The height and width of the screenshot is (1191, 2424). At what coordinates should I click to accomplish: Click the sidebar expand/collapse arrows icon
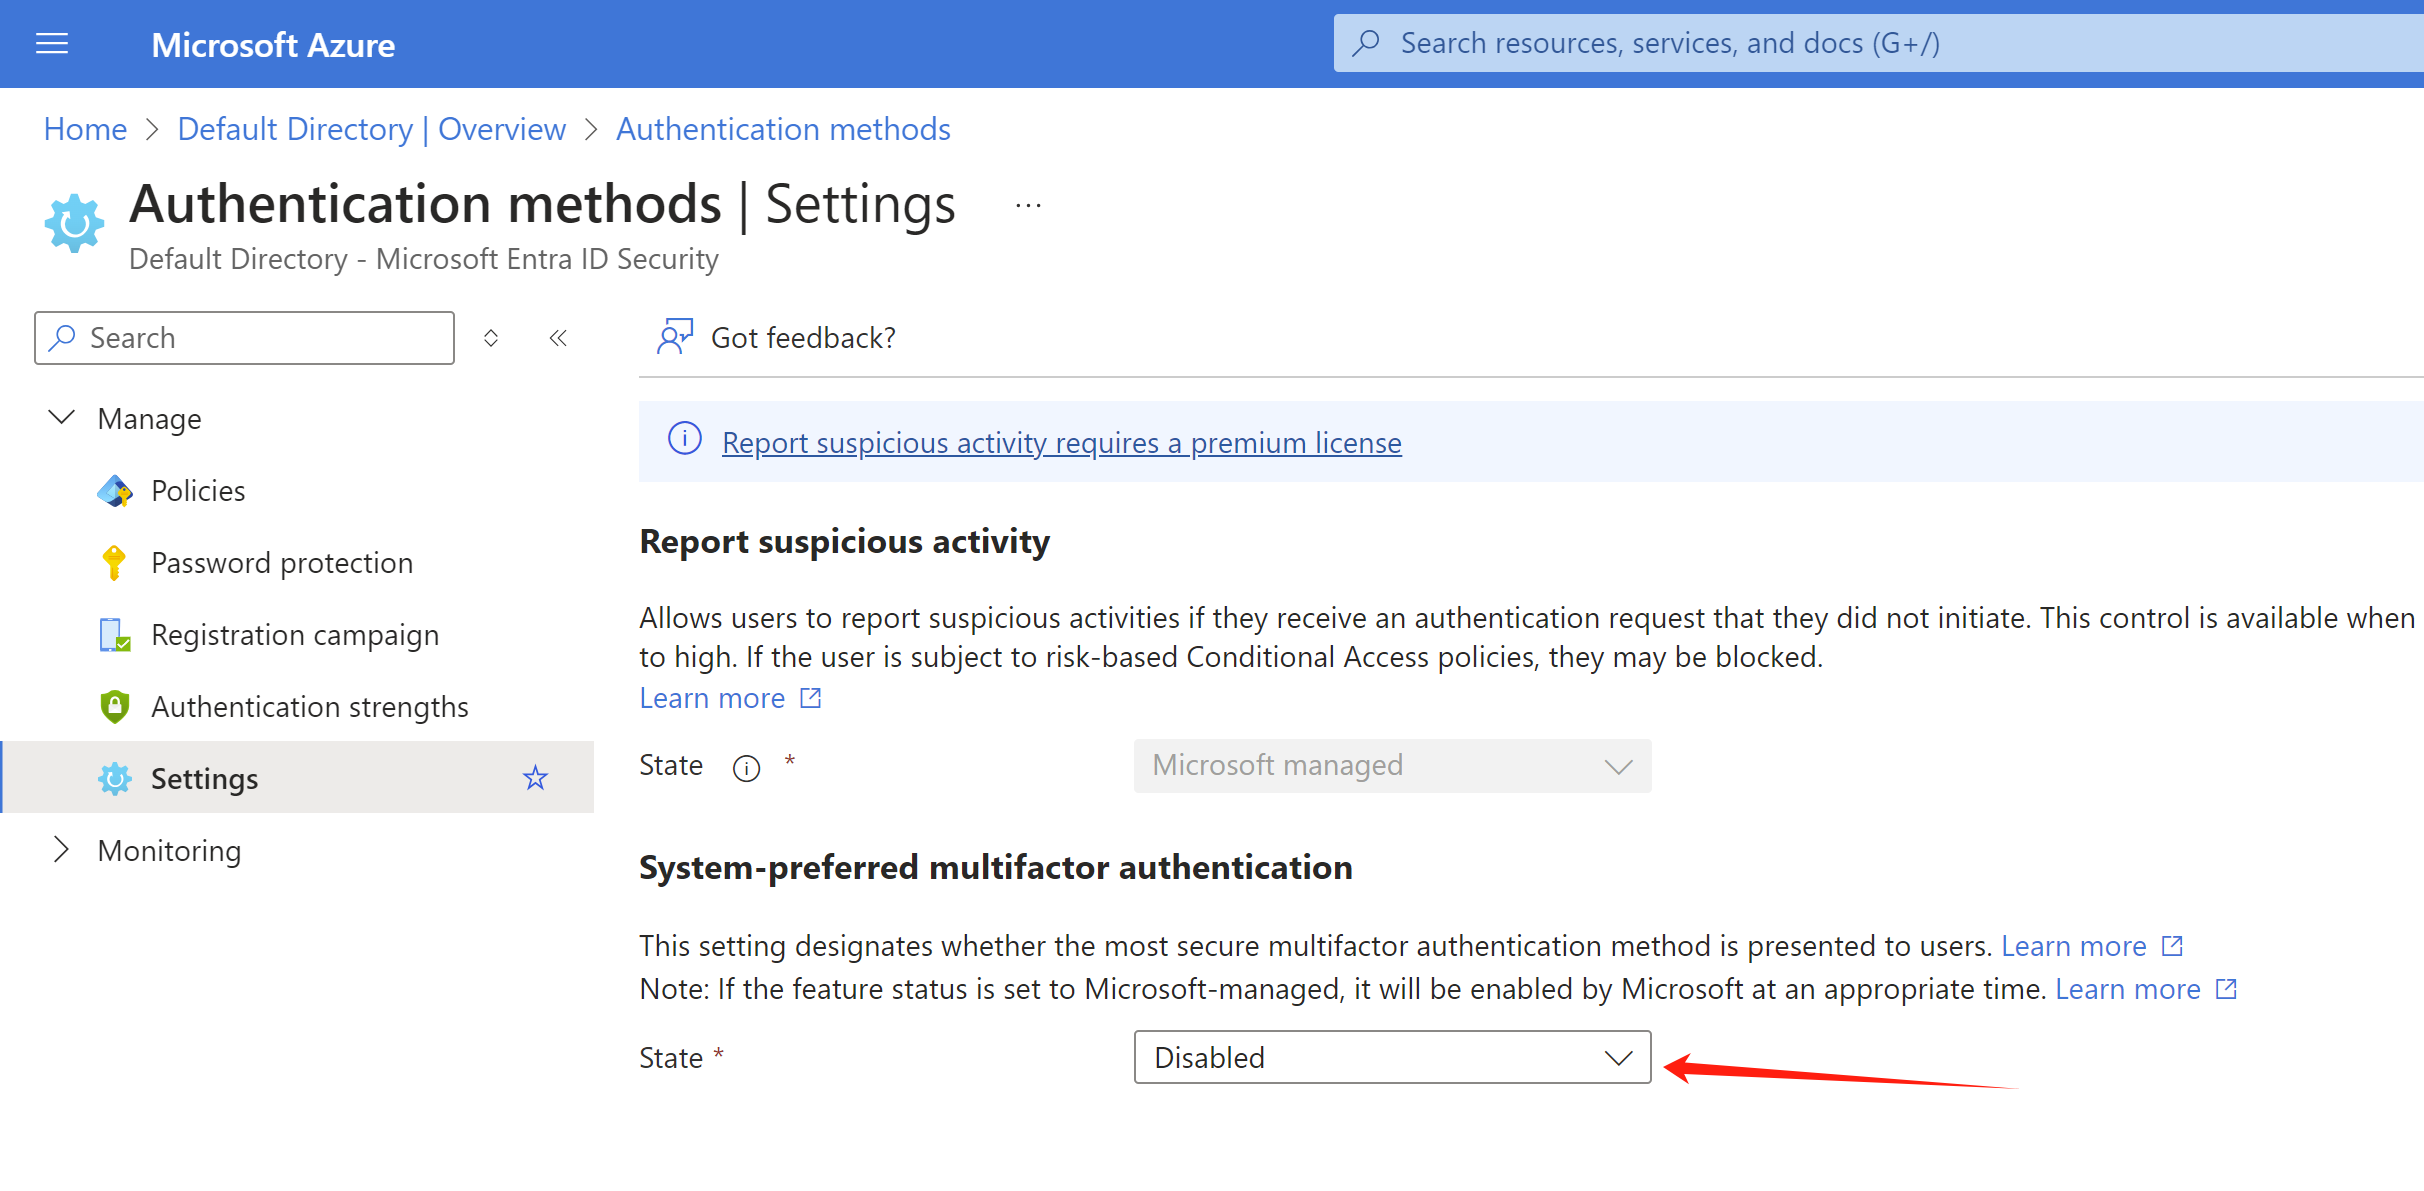click(491, 338)
